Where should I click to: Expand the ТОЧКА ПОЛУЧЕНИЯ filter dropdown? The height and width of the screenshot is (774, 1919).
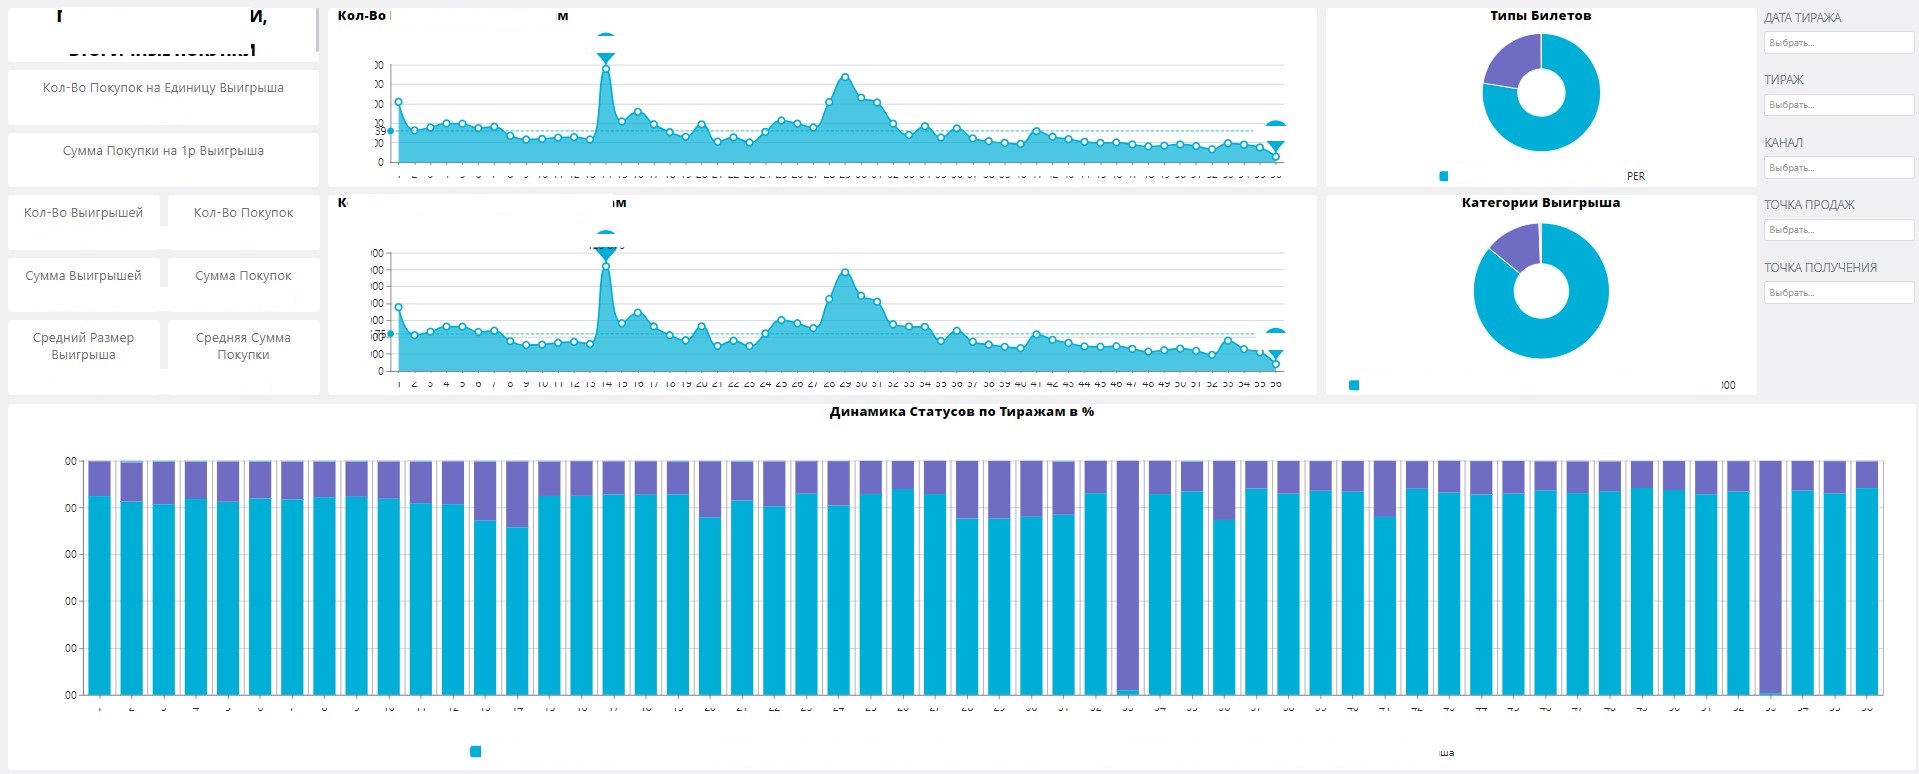pos(1838,293)
